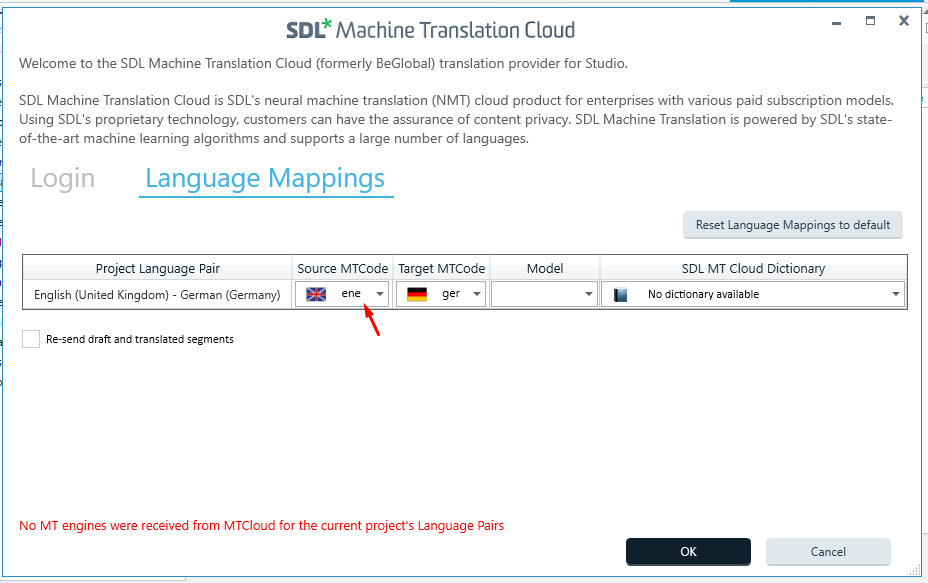Open the SDL MT Cloud Dictionary dropdown
Image resolution: width=928 pixels, height=583 pixels.
(753, 294)
